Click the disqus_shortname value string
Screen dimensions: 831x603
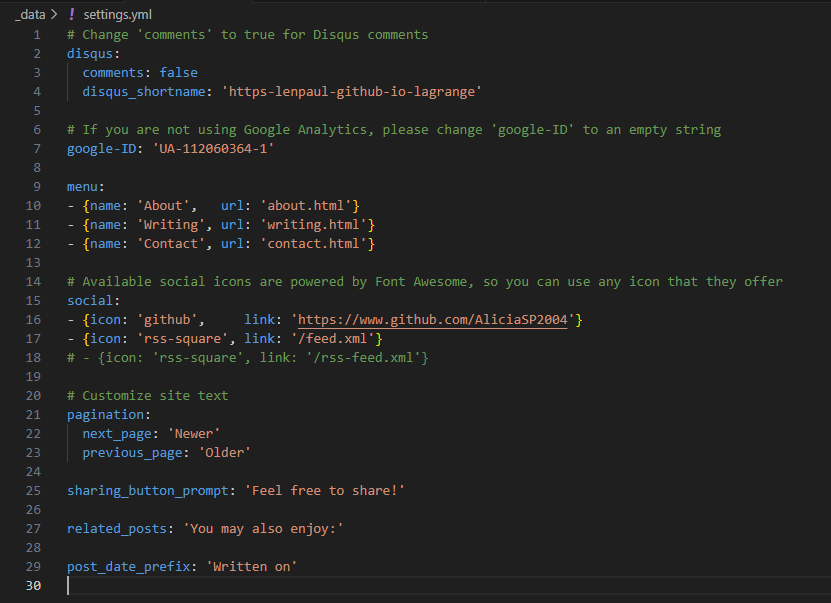coord(355,92)
